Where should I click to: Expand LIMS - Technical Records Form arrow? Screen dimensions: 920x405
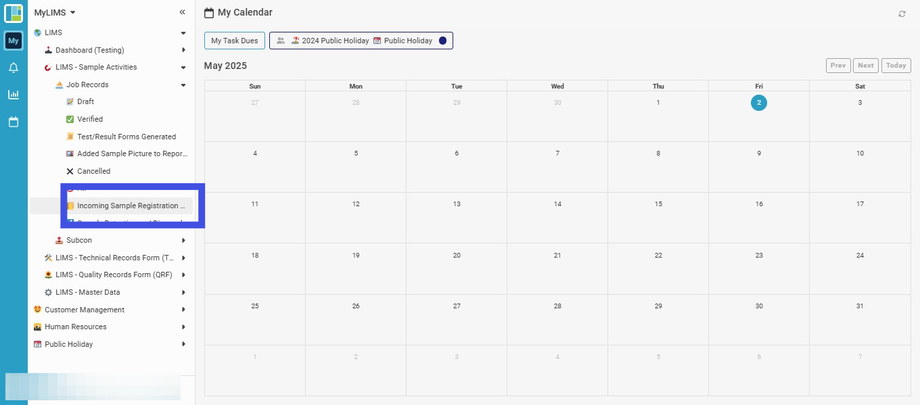click(x=183, y=258)
